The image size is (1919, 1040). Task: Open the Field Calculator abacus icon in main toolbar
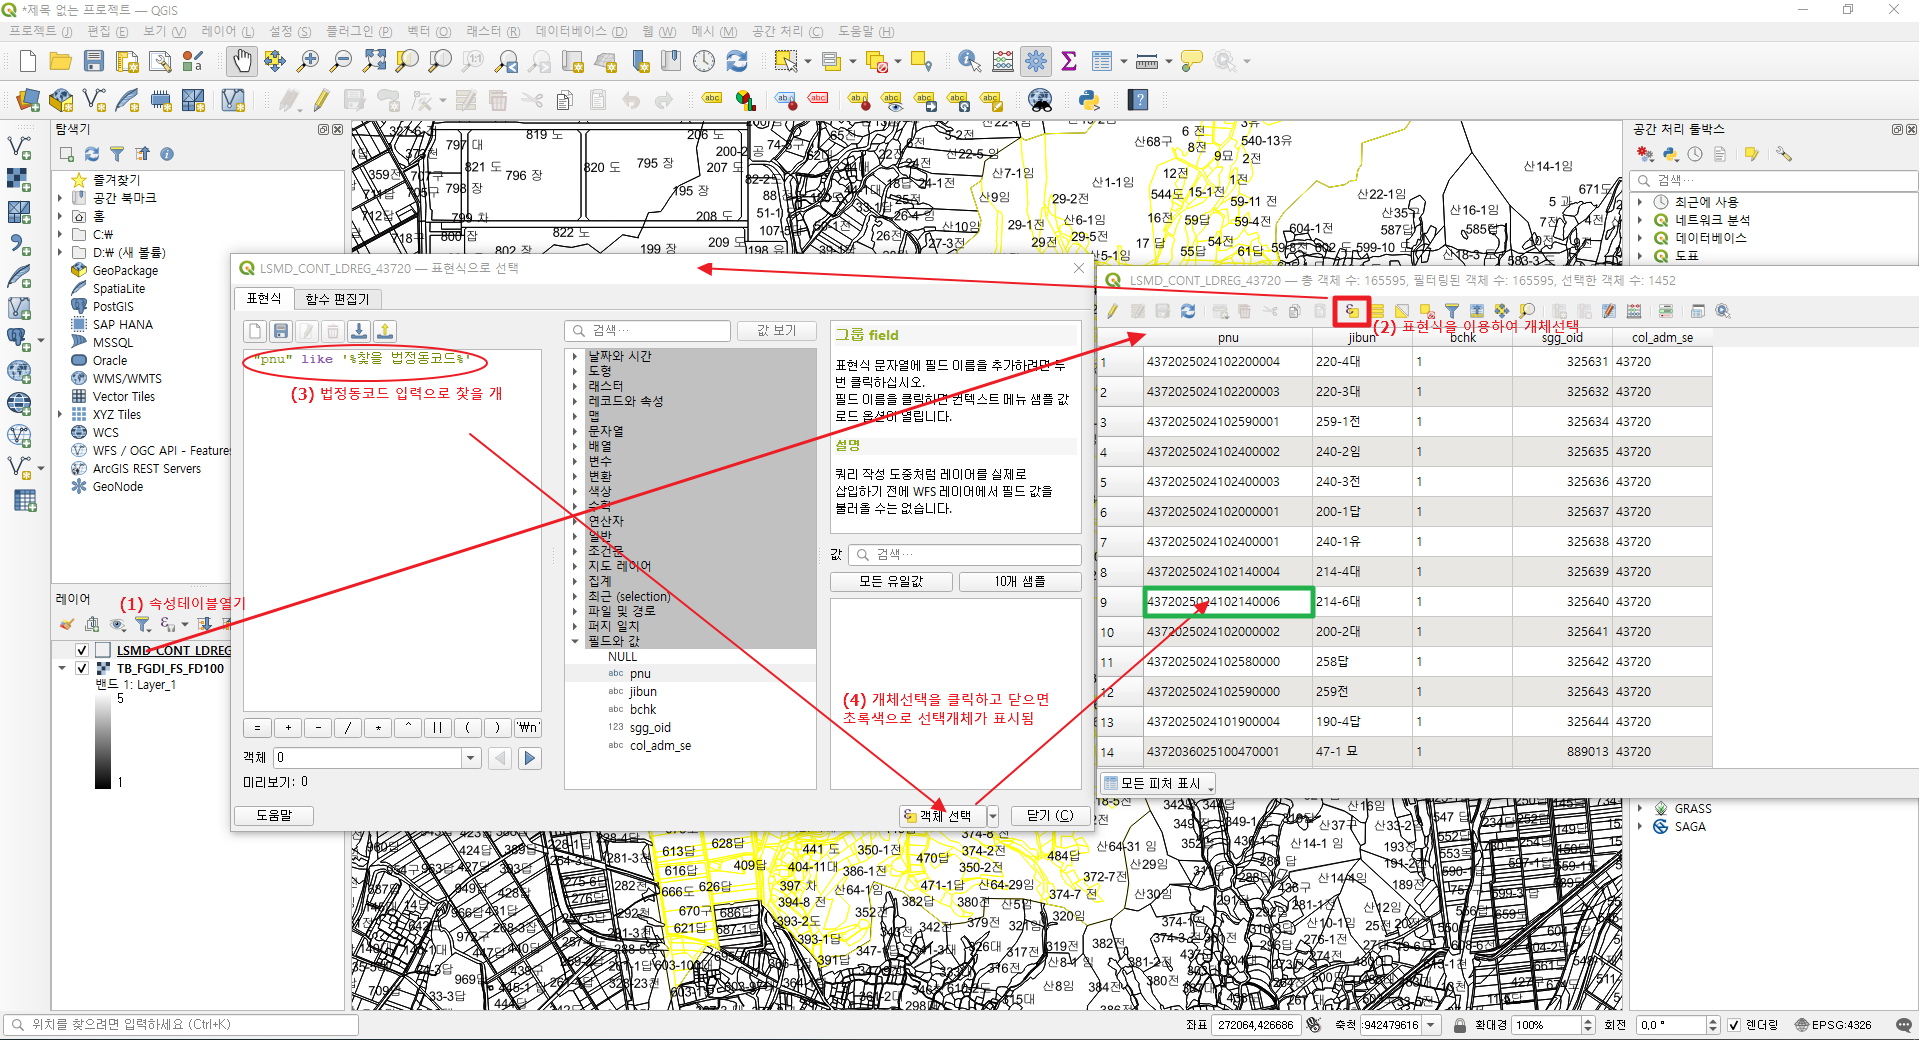[x=1003, y=61]
